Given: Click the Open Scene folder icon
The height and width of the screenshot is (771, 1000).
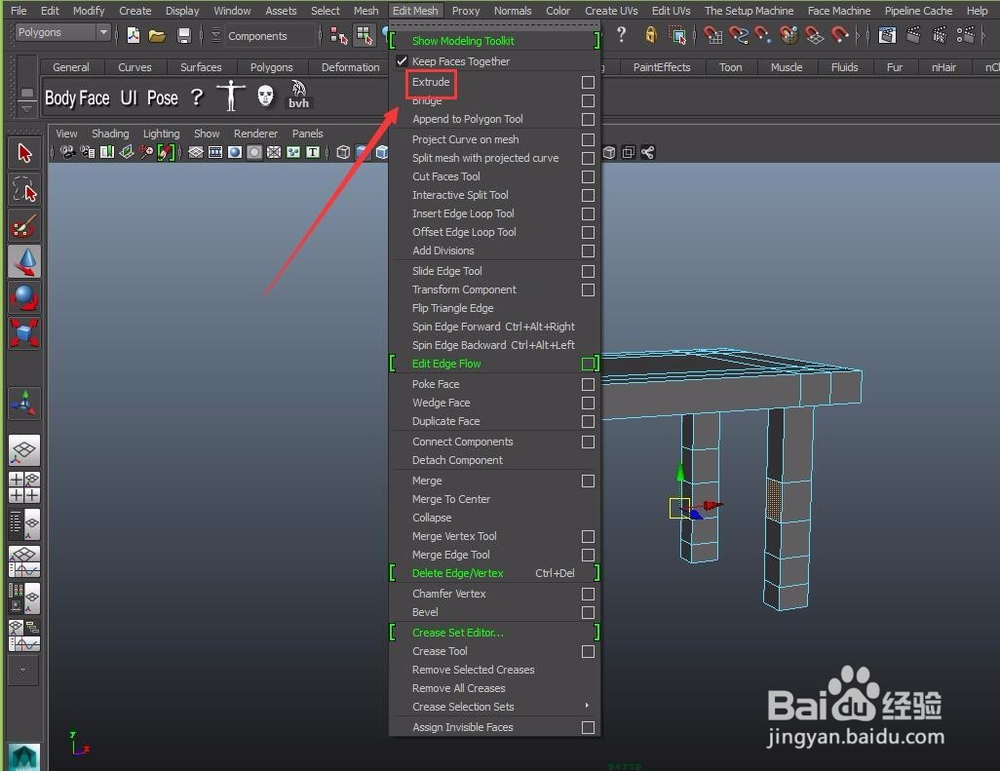Looking at the screenshot, I should [158, 36].
